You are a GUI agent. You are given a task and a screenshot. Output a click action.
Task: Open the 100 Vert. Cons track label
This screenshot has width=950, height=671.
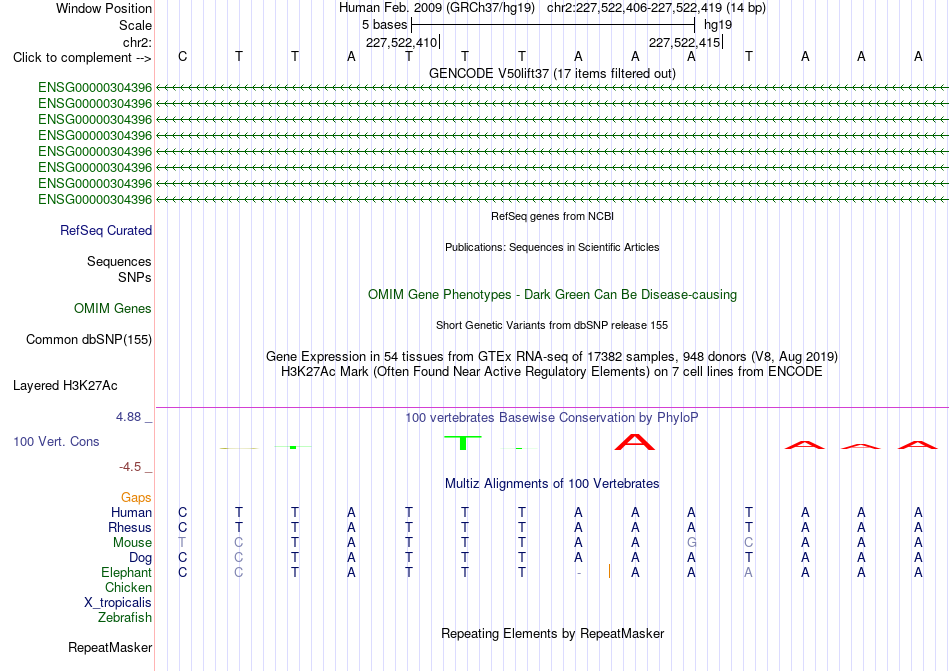(x=56, y=441)
